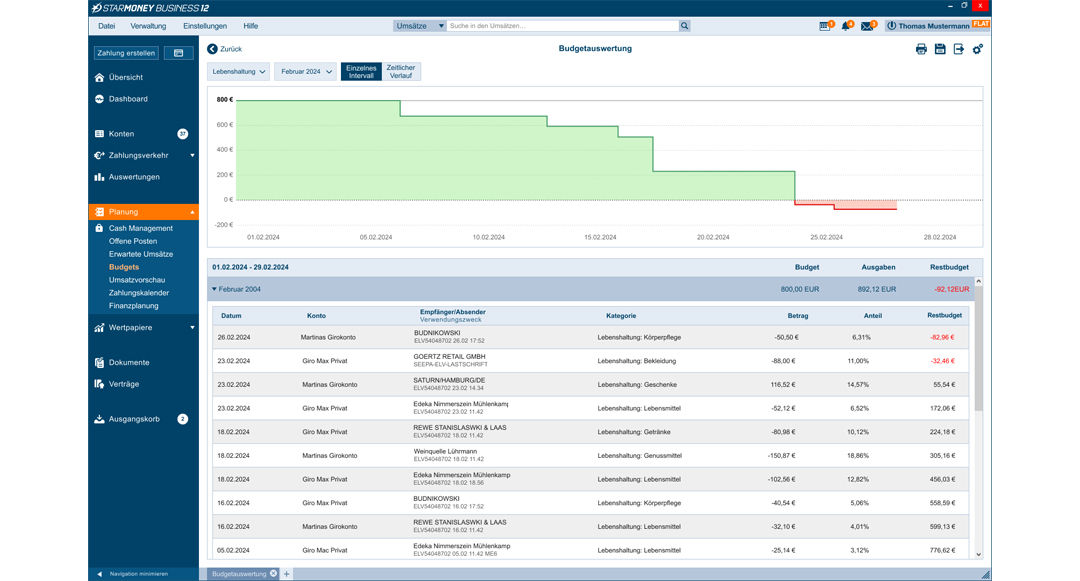Switch to the Budgetauswertung tab
Viewport: 1080px width, 581px height.
[x=240, y=573]
